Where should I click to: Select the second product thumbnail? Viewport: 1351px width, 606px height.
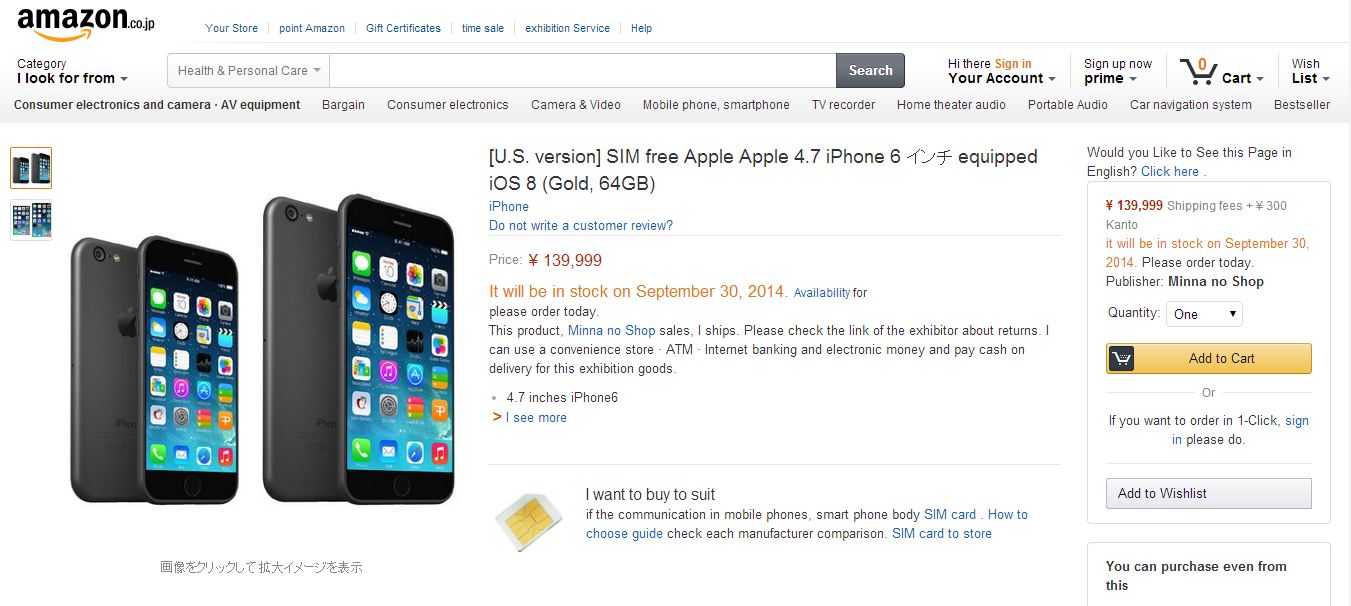[31, 218]
